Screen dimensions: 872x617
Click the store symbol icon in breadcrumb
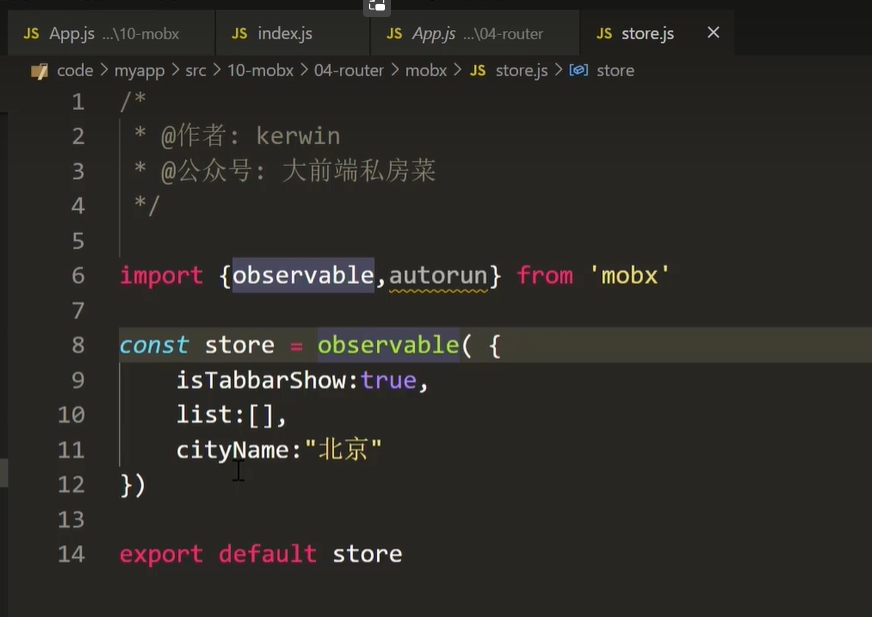[x=578, y=71]
